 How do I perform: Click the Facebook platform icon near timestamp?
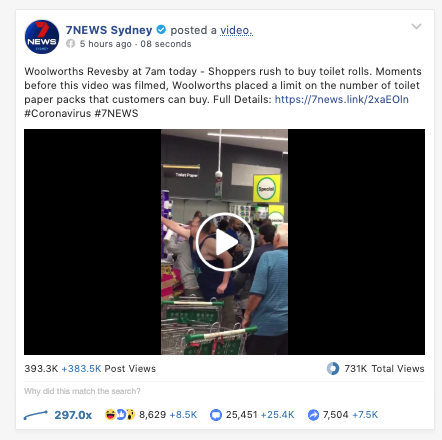(70, 44)
